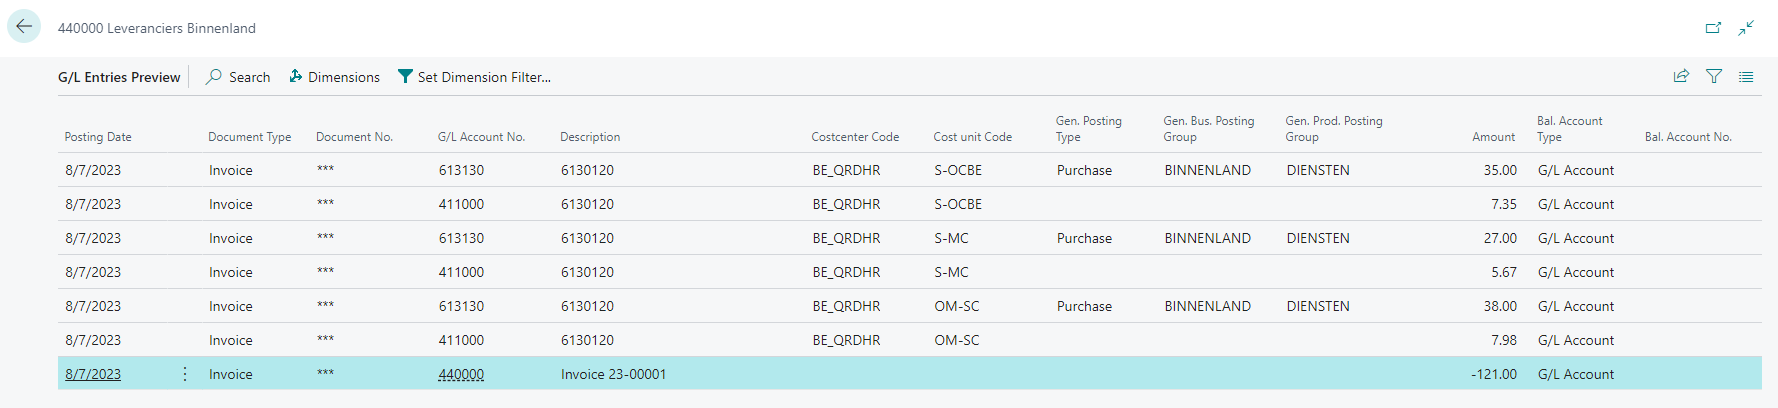Image resolution: width=1778 pixels, height=408 pixels.
Task: Click DIENSTEN in the 38.00 row
Action: tap(1318, 306)
